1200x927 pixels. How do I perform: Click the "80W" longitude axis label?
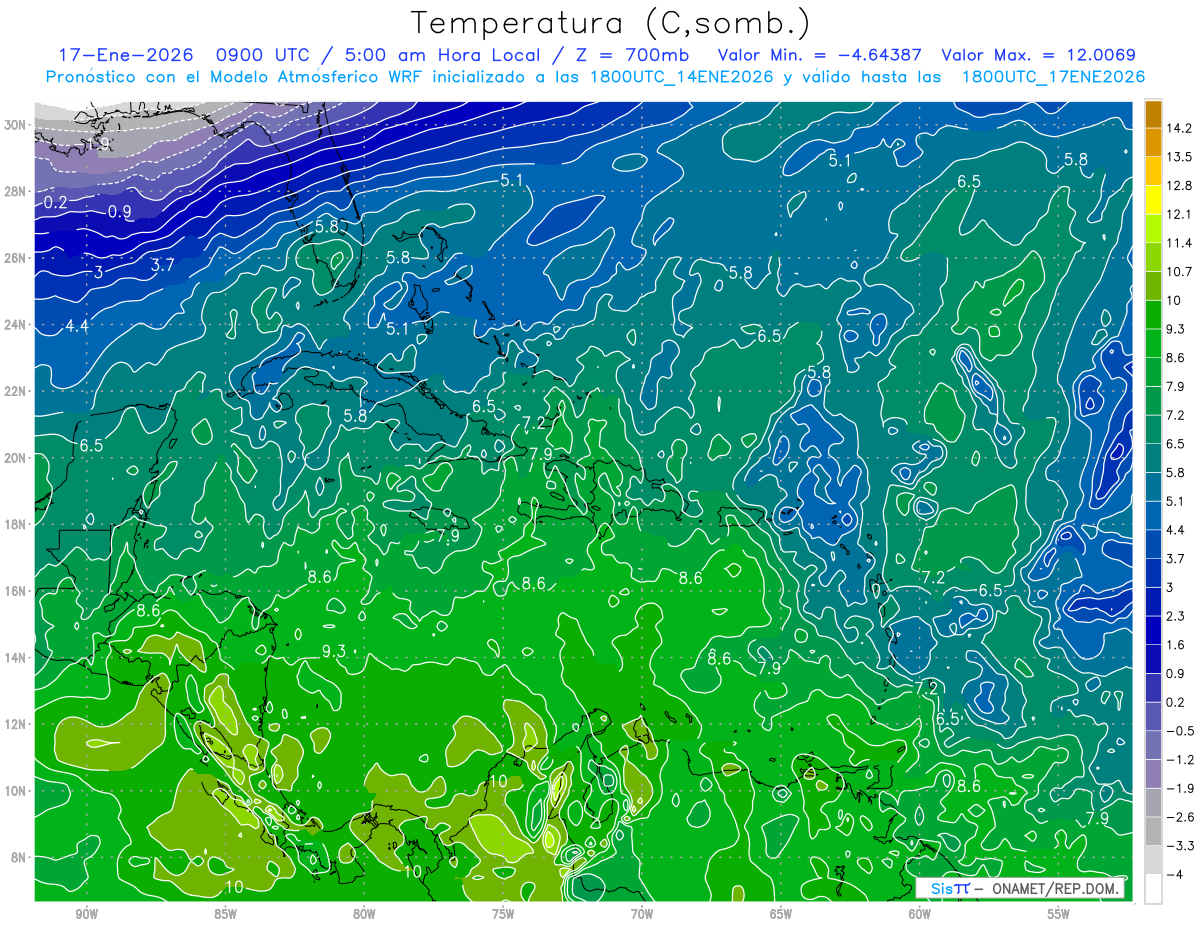[x=364, y=914]
